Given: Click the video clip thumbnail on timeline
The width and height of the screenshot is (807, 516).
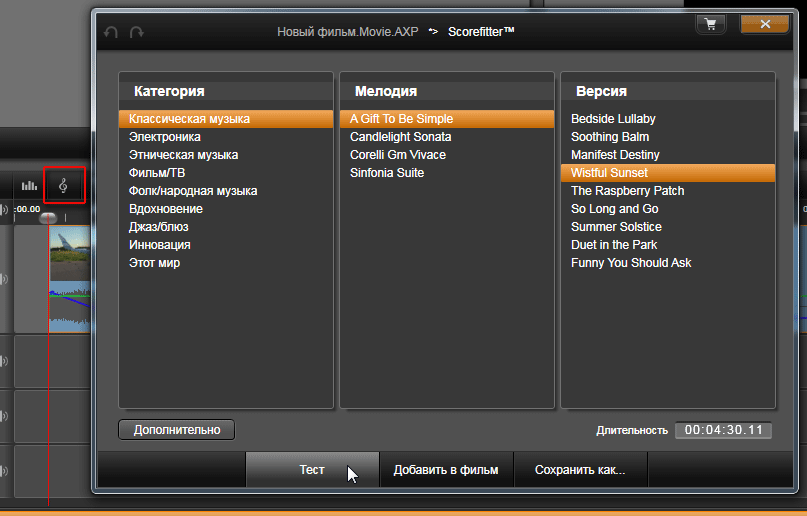Looking at the screenshot, I should point(69,278).
